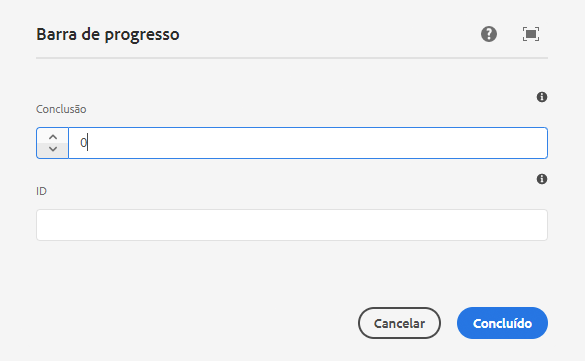Step up the completion percentage chevron
585x361 pixels.
coord(53,136)
